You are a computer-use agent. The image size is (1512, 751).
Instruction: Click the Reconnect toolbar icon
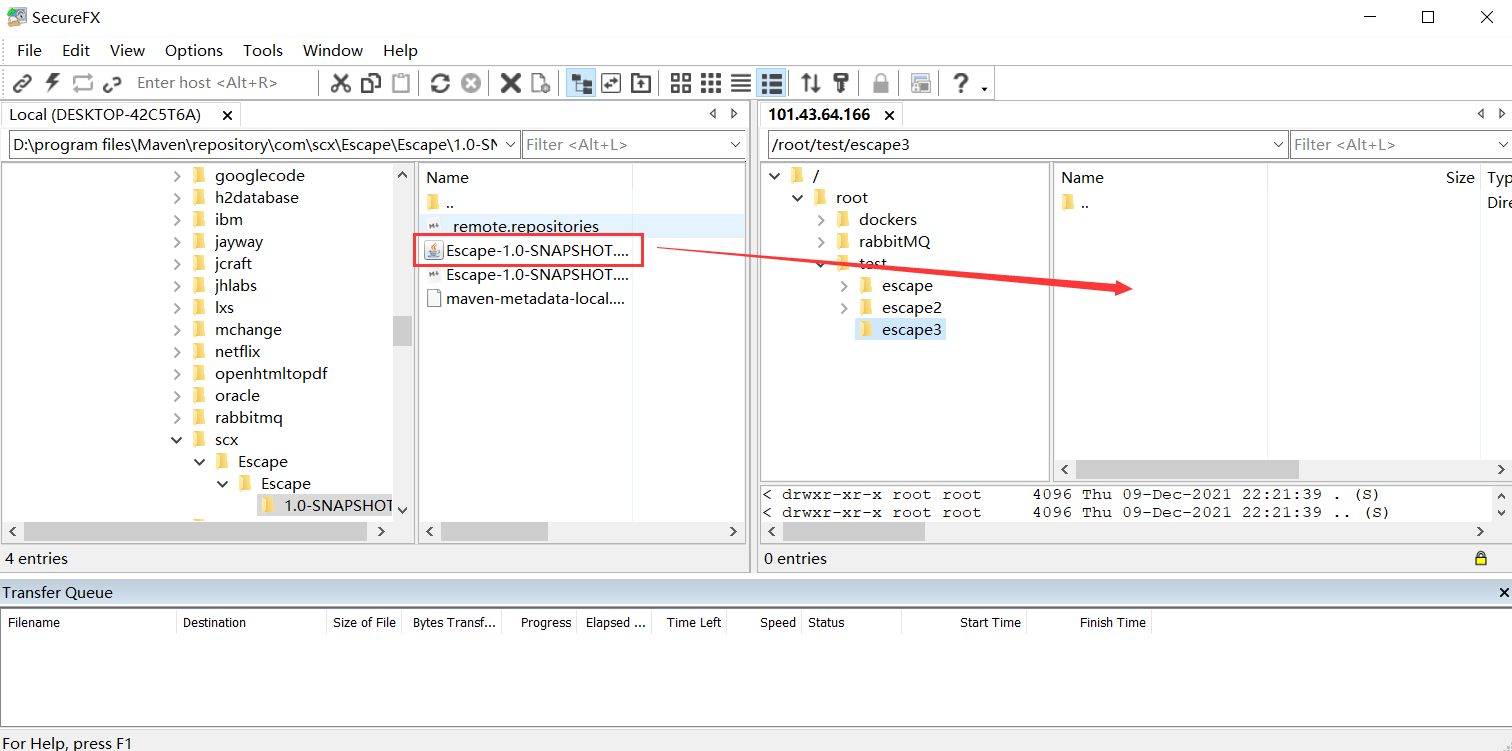82,83
